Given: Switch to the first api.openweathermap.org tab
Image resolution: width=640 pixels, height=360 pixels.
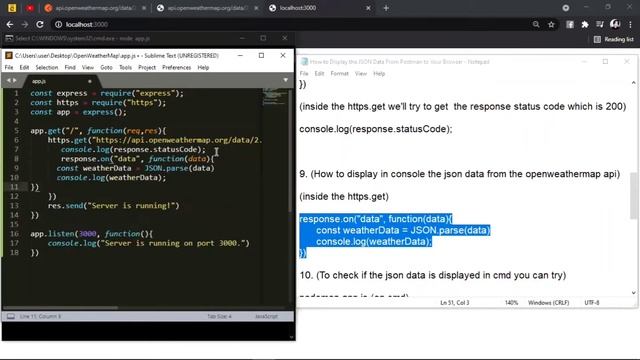Looking at the screenshot, I should [95, 8].
